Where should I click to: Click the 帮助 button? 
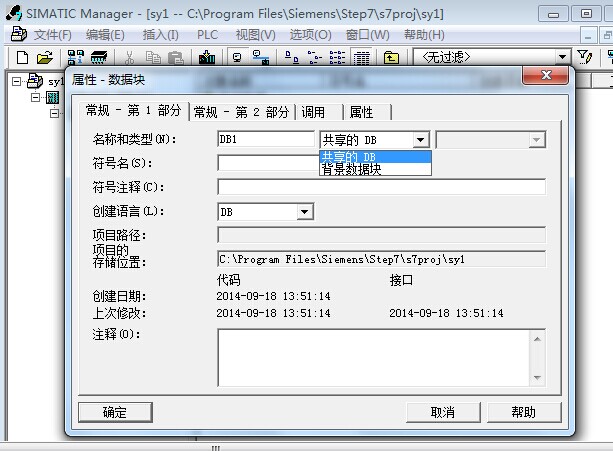[x=524, y=412]
